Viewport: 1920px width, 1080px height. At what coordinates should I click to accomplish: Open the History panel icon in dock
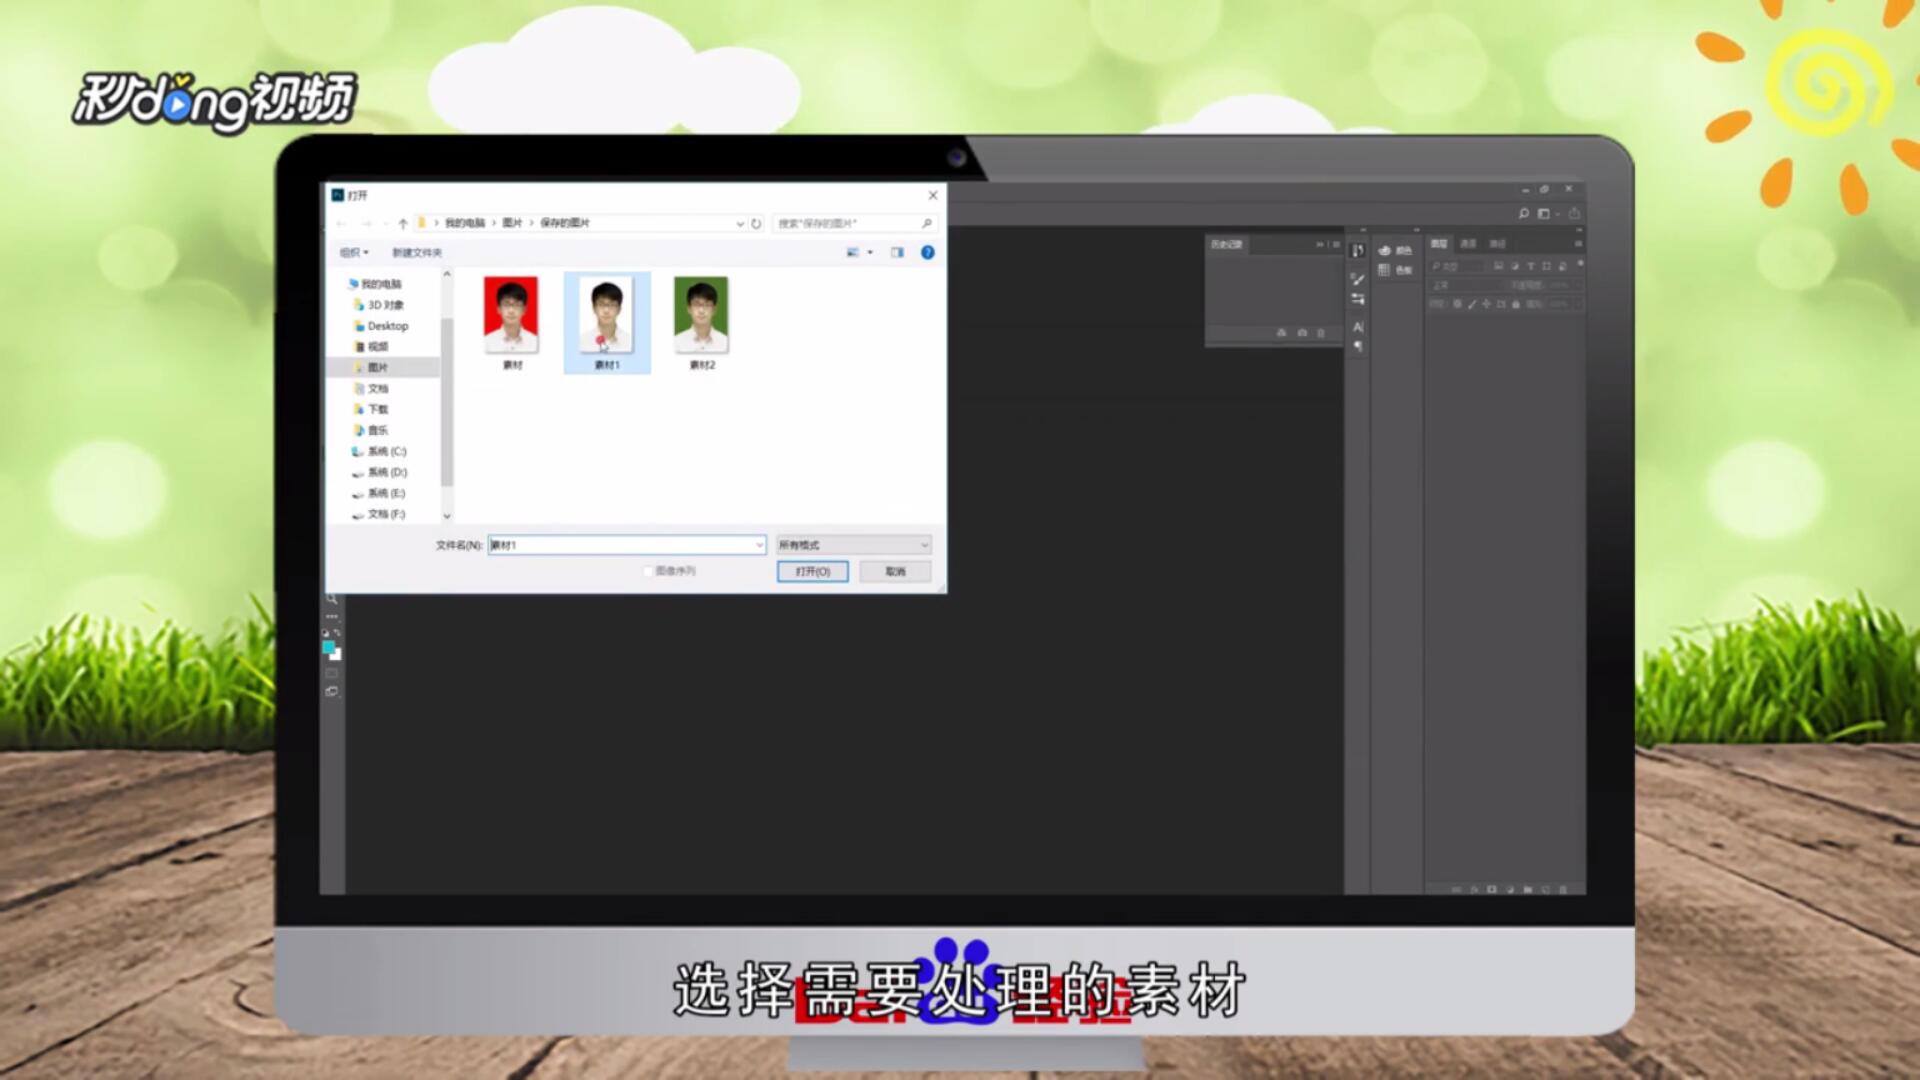click(1357, 251)
